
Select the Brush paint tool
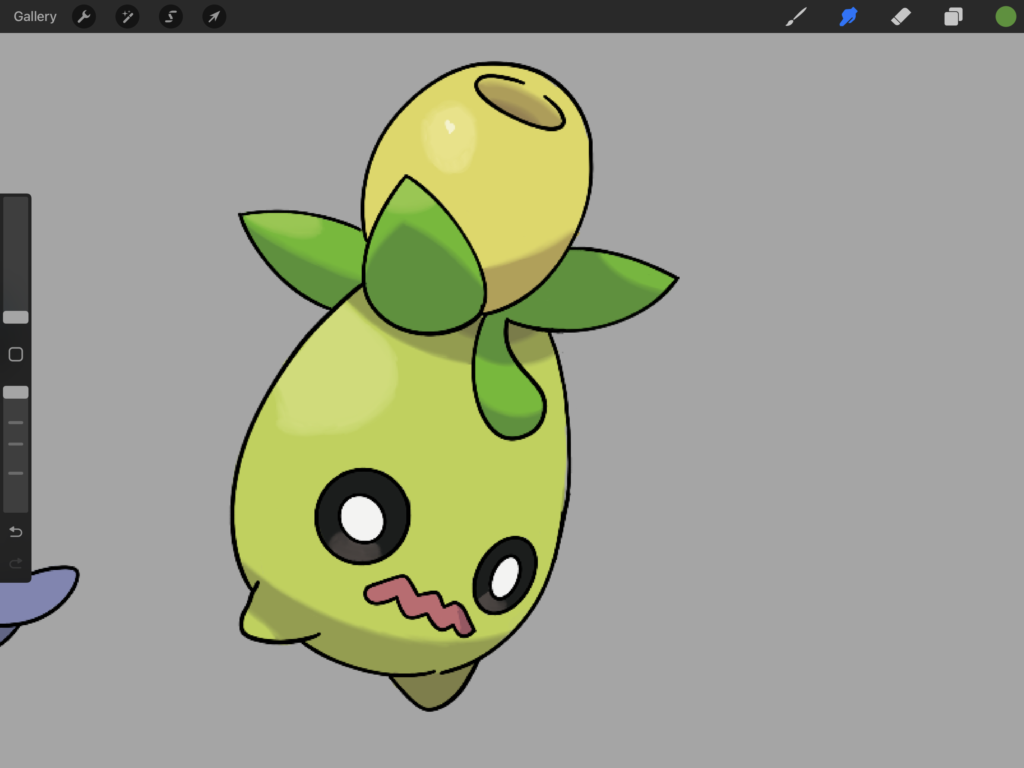click(x=795, y=16)
